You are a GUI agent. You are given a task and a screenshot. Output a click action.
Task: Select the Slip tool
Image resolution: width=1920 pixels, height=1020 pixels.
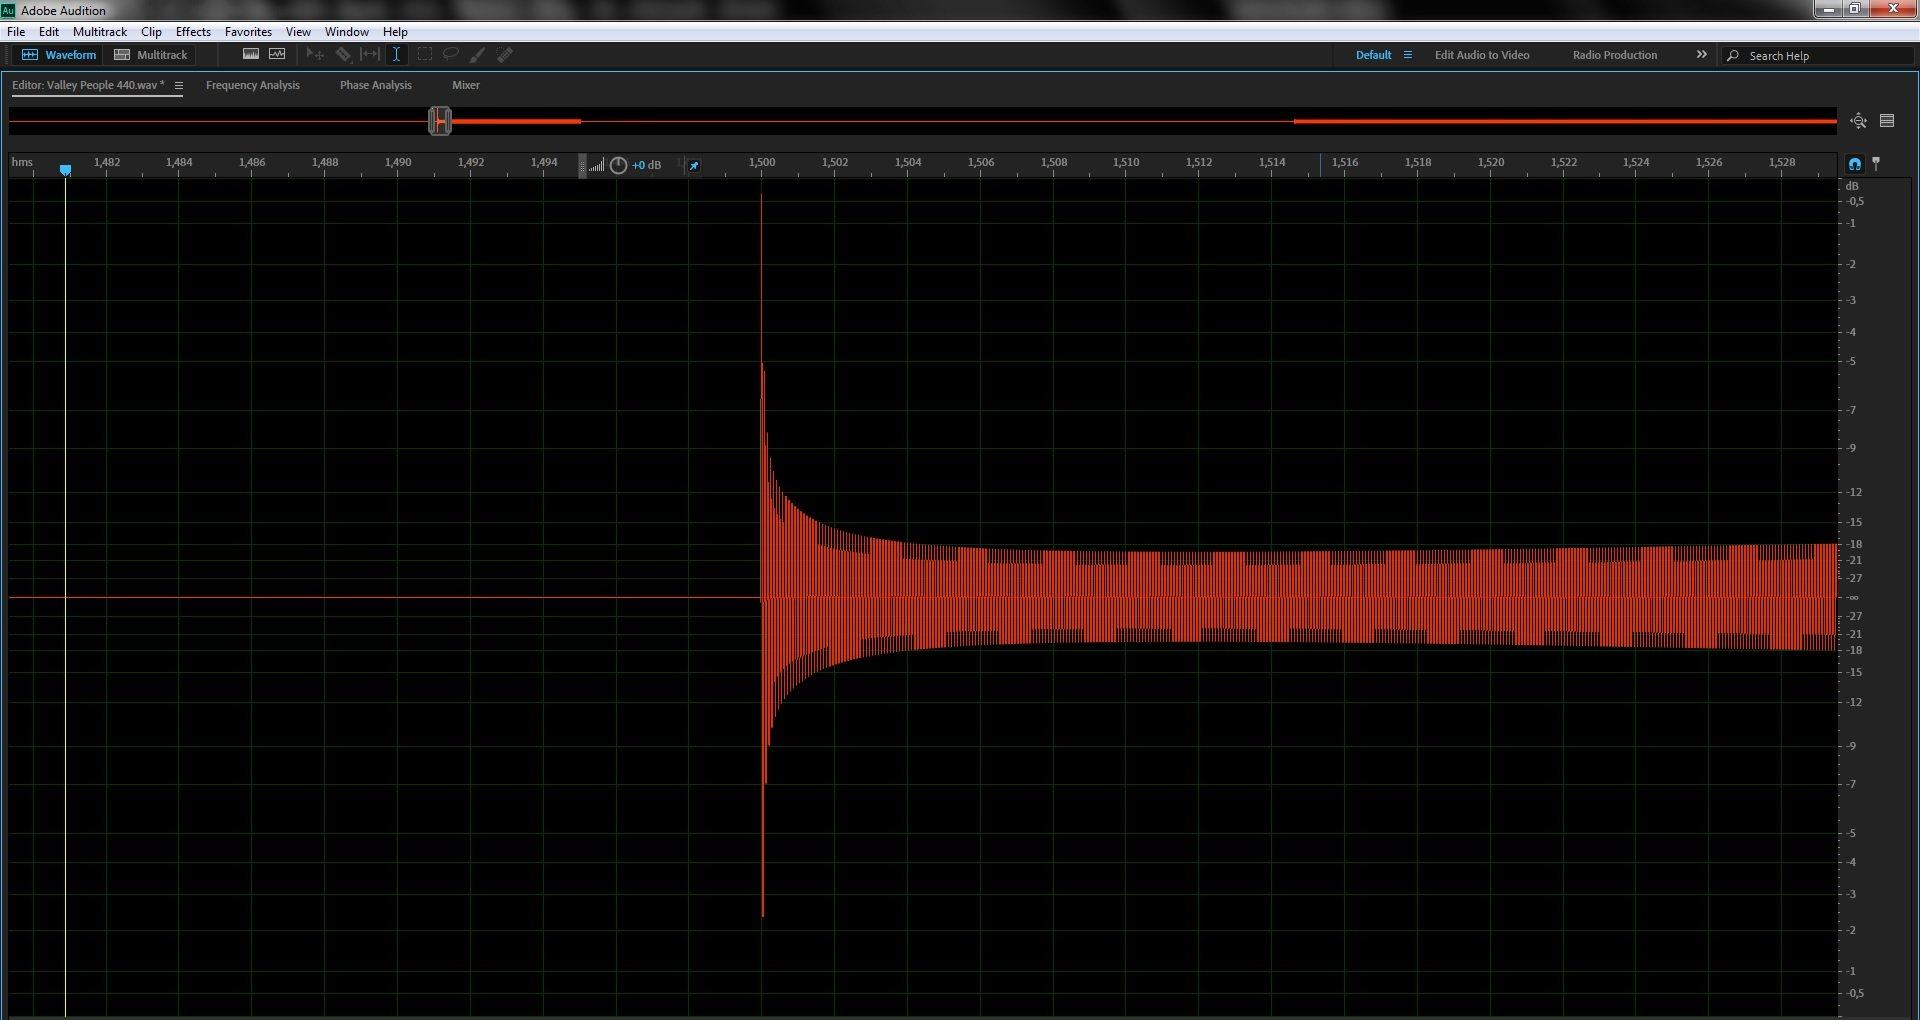coord(370,55)
